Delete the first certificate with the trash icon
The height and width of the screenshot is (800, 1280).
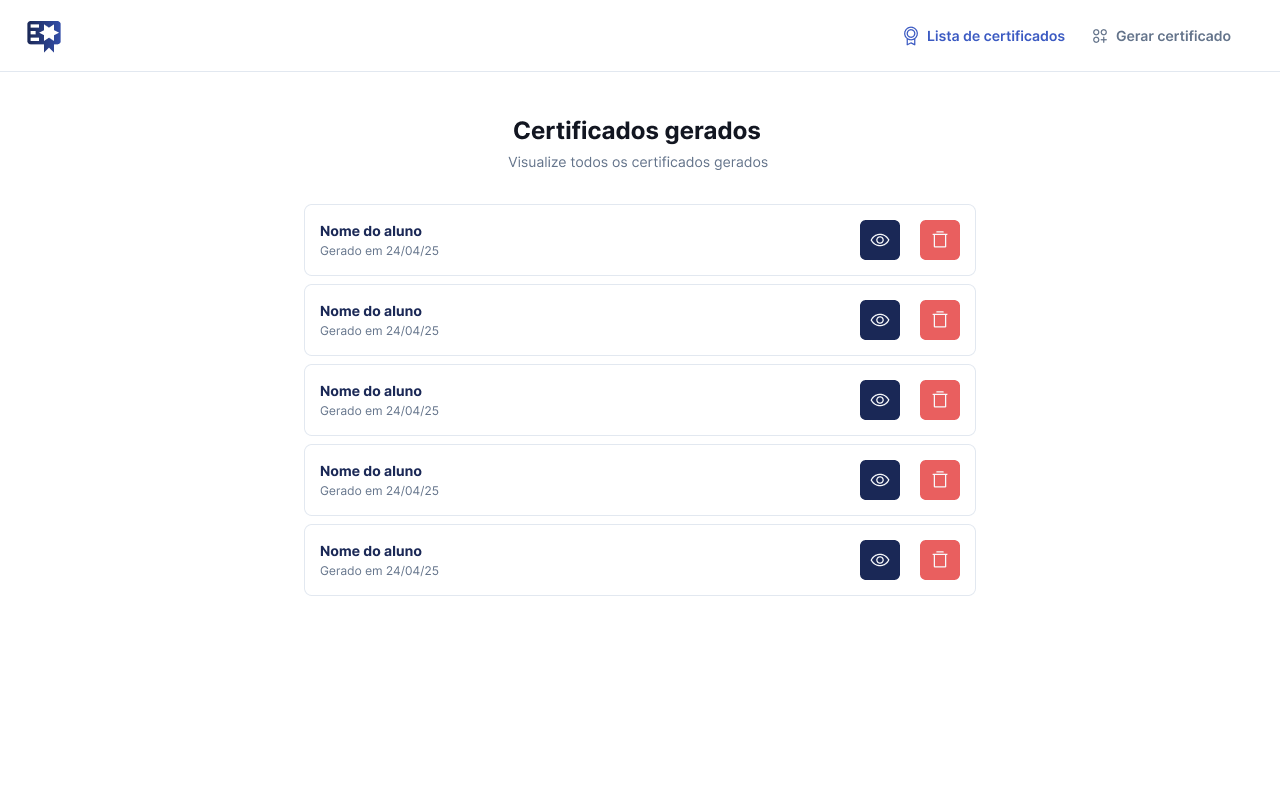tap(940, 240)
